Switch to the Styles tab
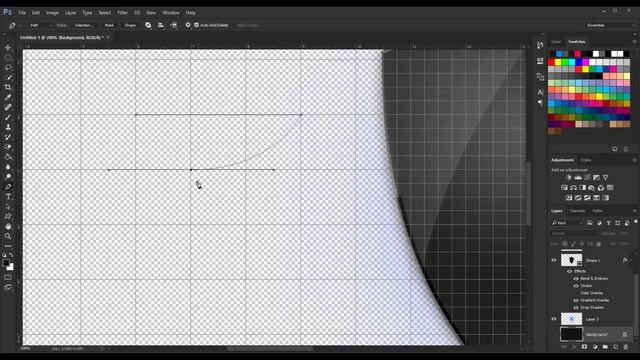Screen dimensions: 640x360 (x=586, y=160)
